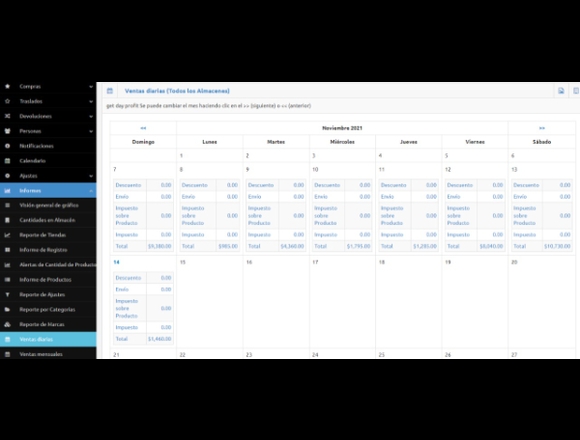Click the Alertas de Cantidad icon
The image size is (580, 440).
[7, 265]
